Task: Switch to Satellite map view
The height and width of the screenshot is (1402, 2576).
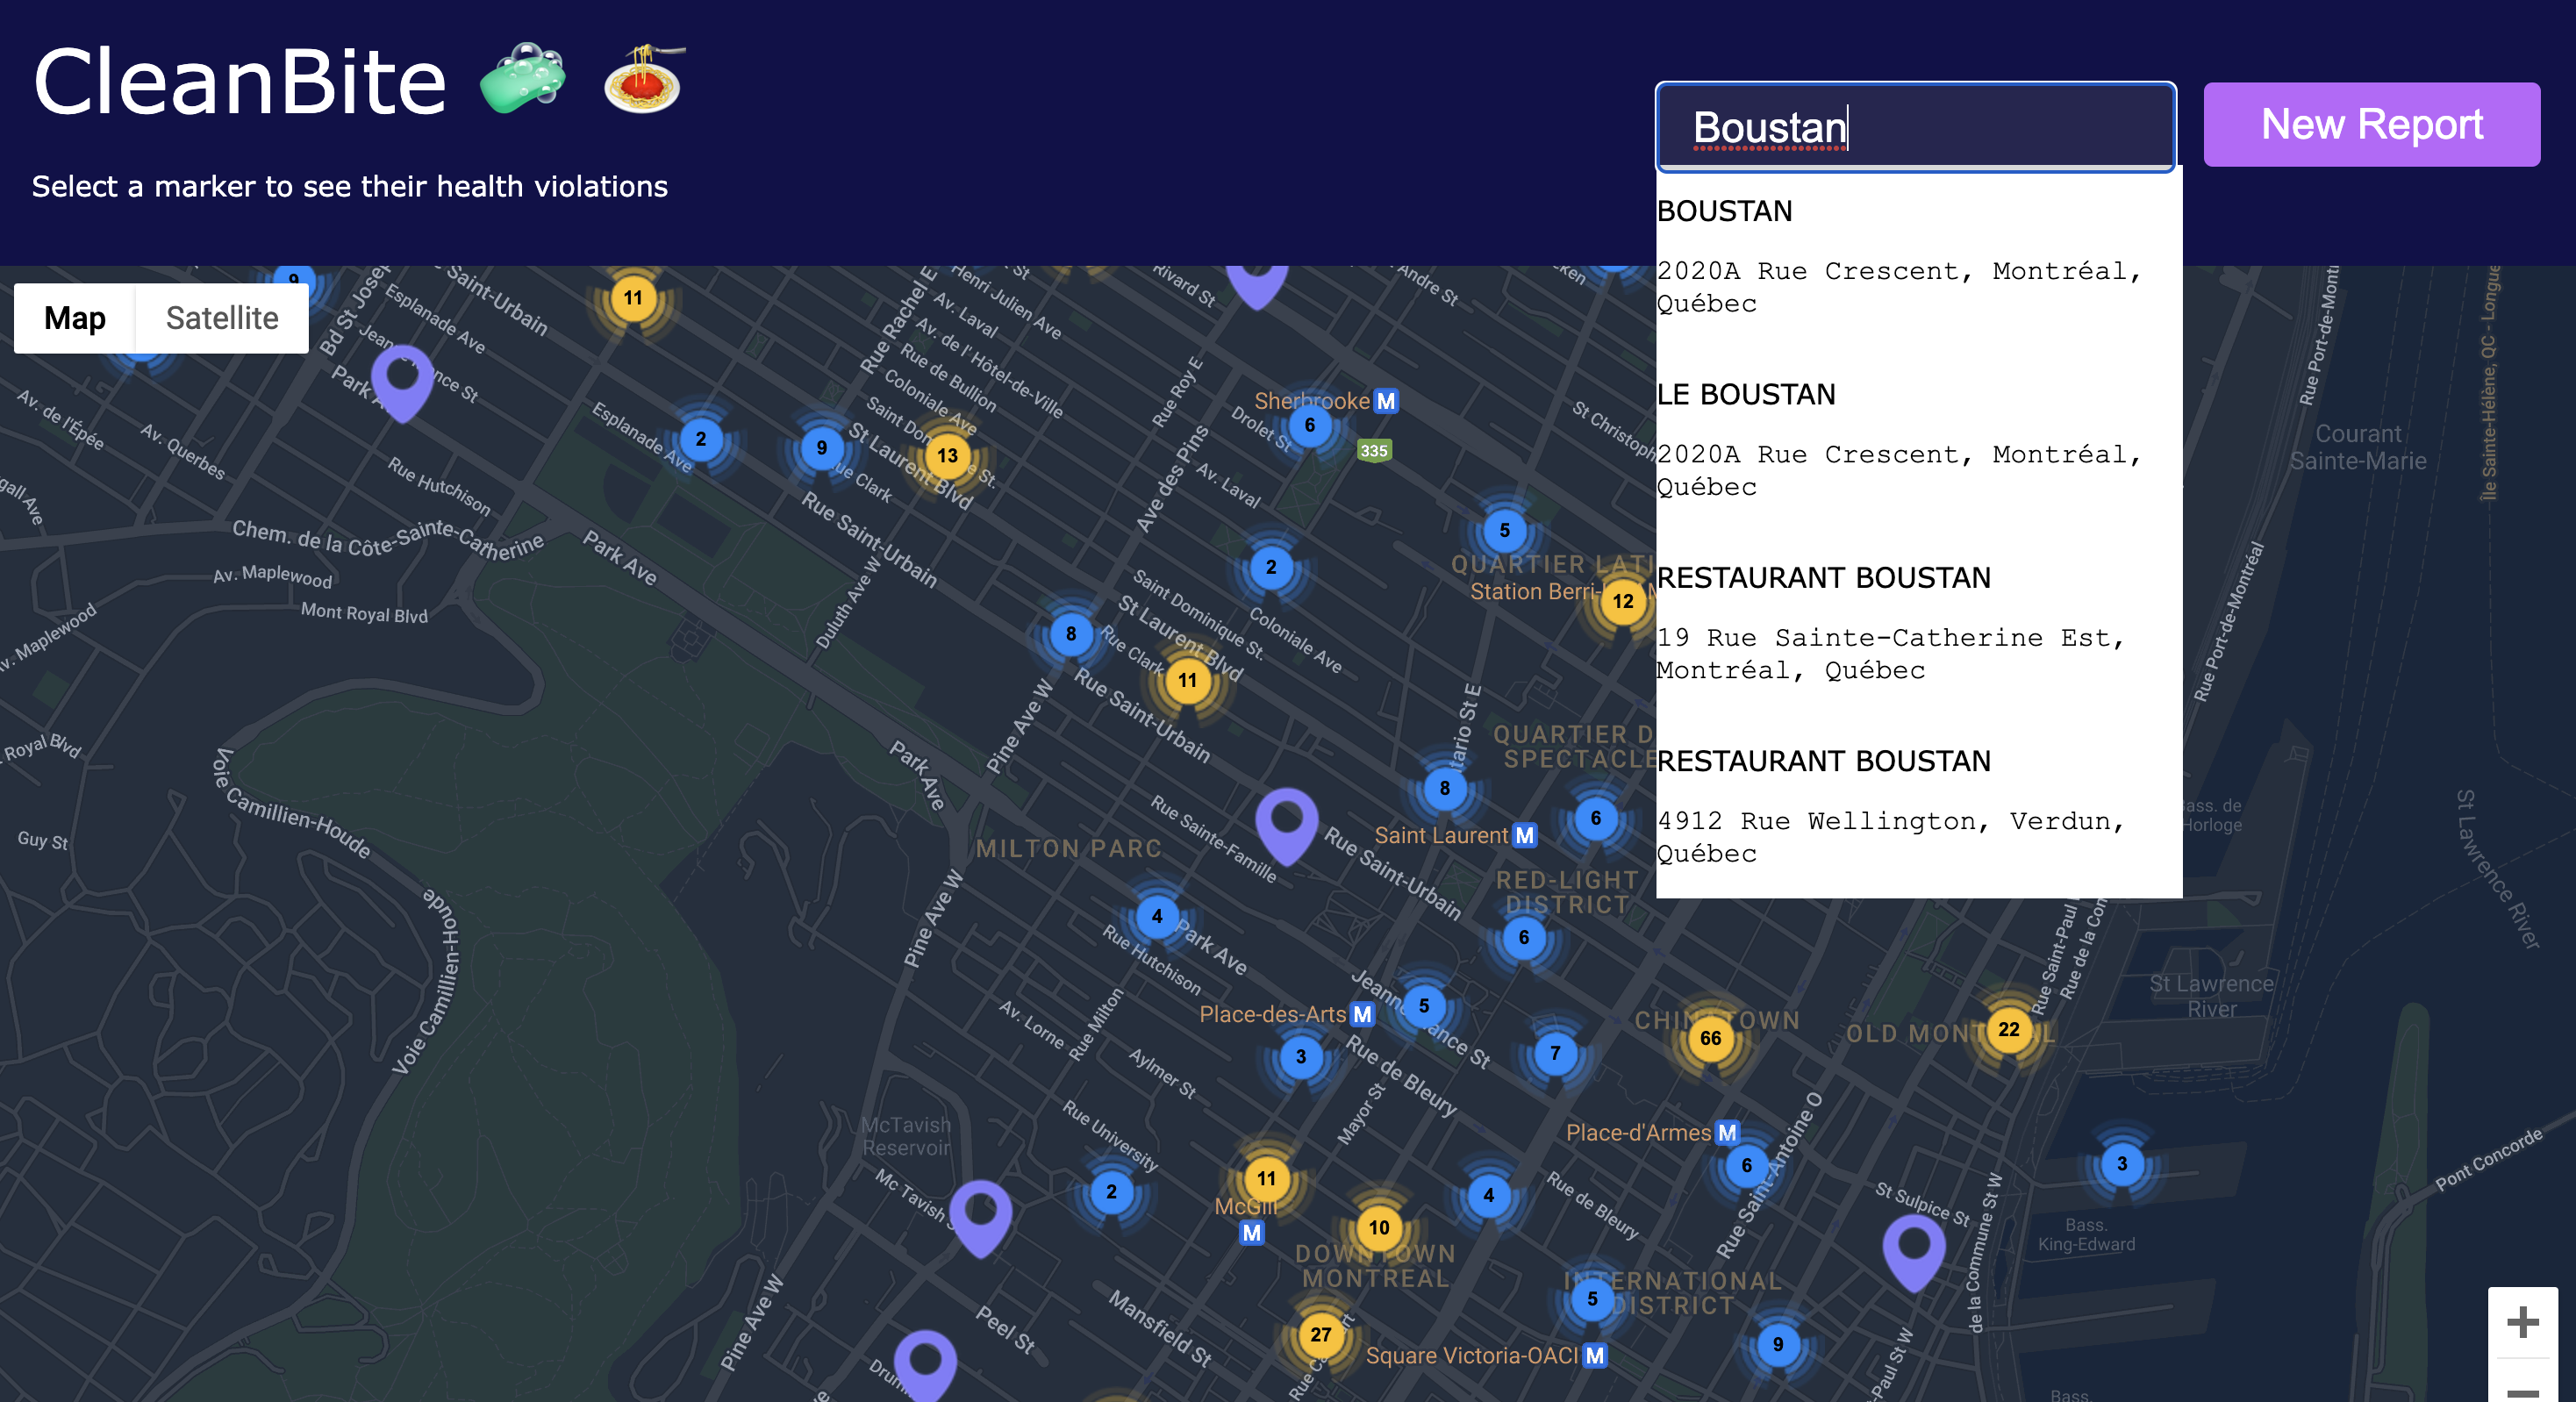Action: pyautogui.click(x=222, y=318)
